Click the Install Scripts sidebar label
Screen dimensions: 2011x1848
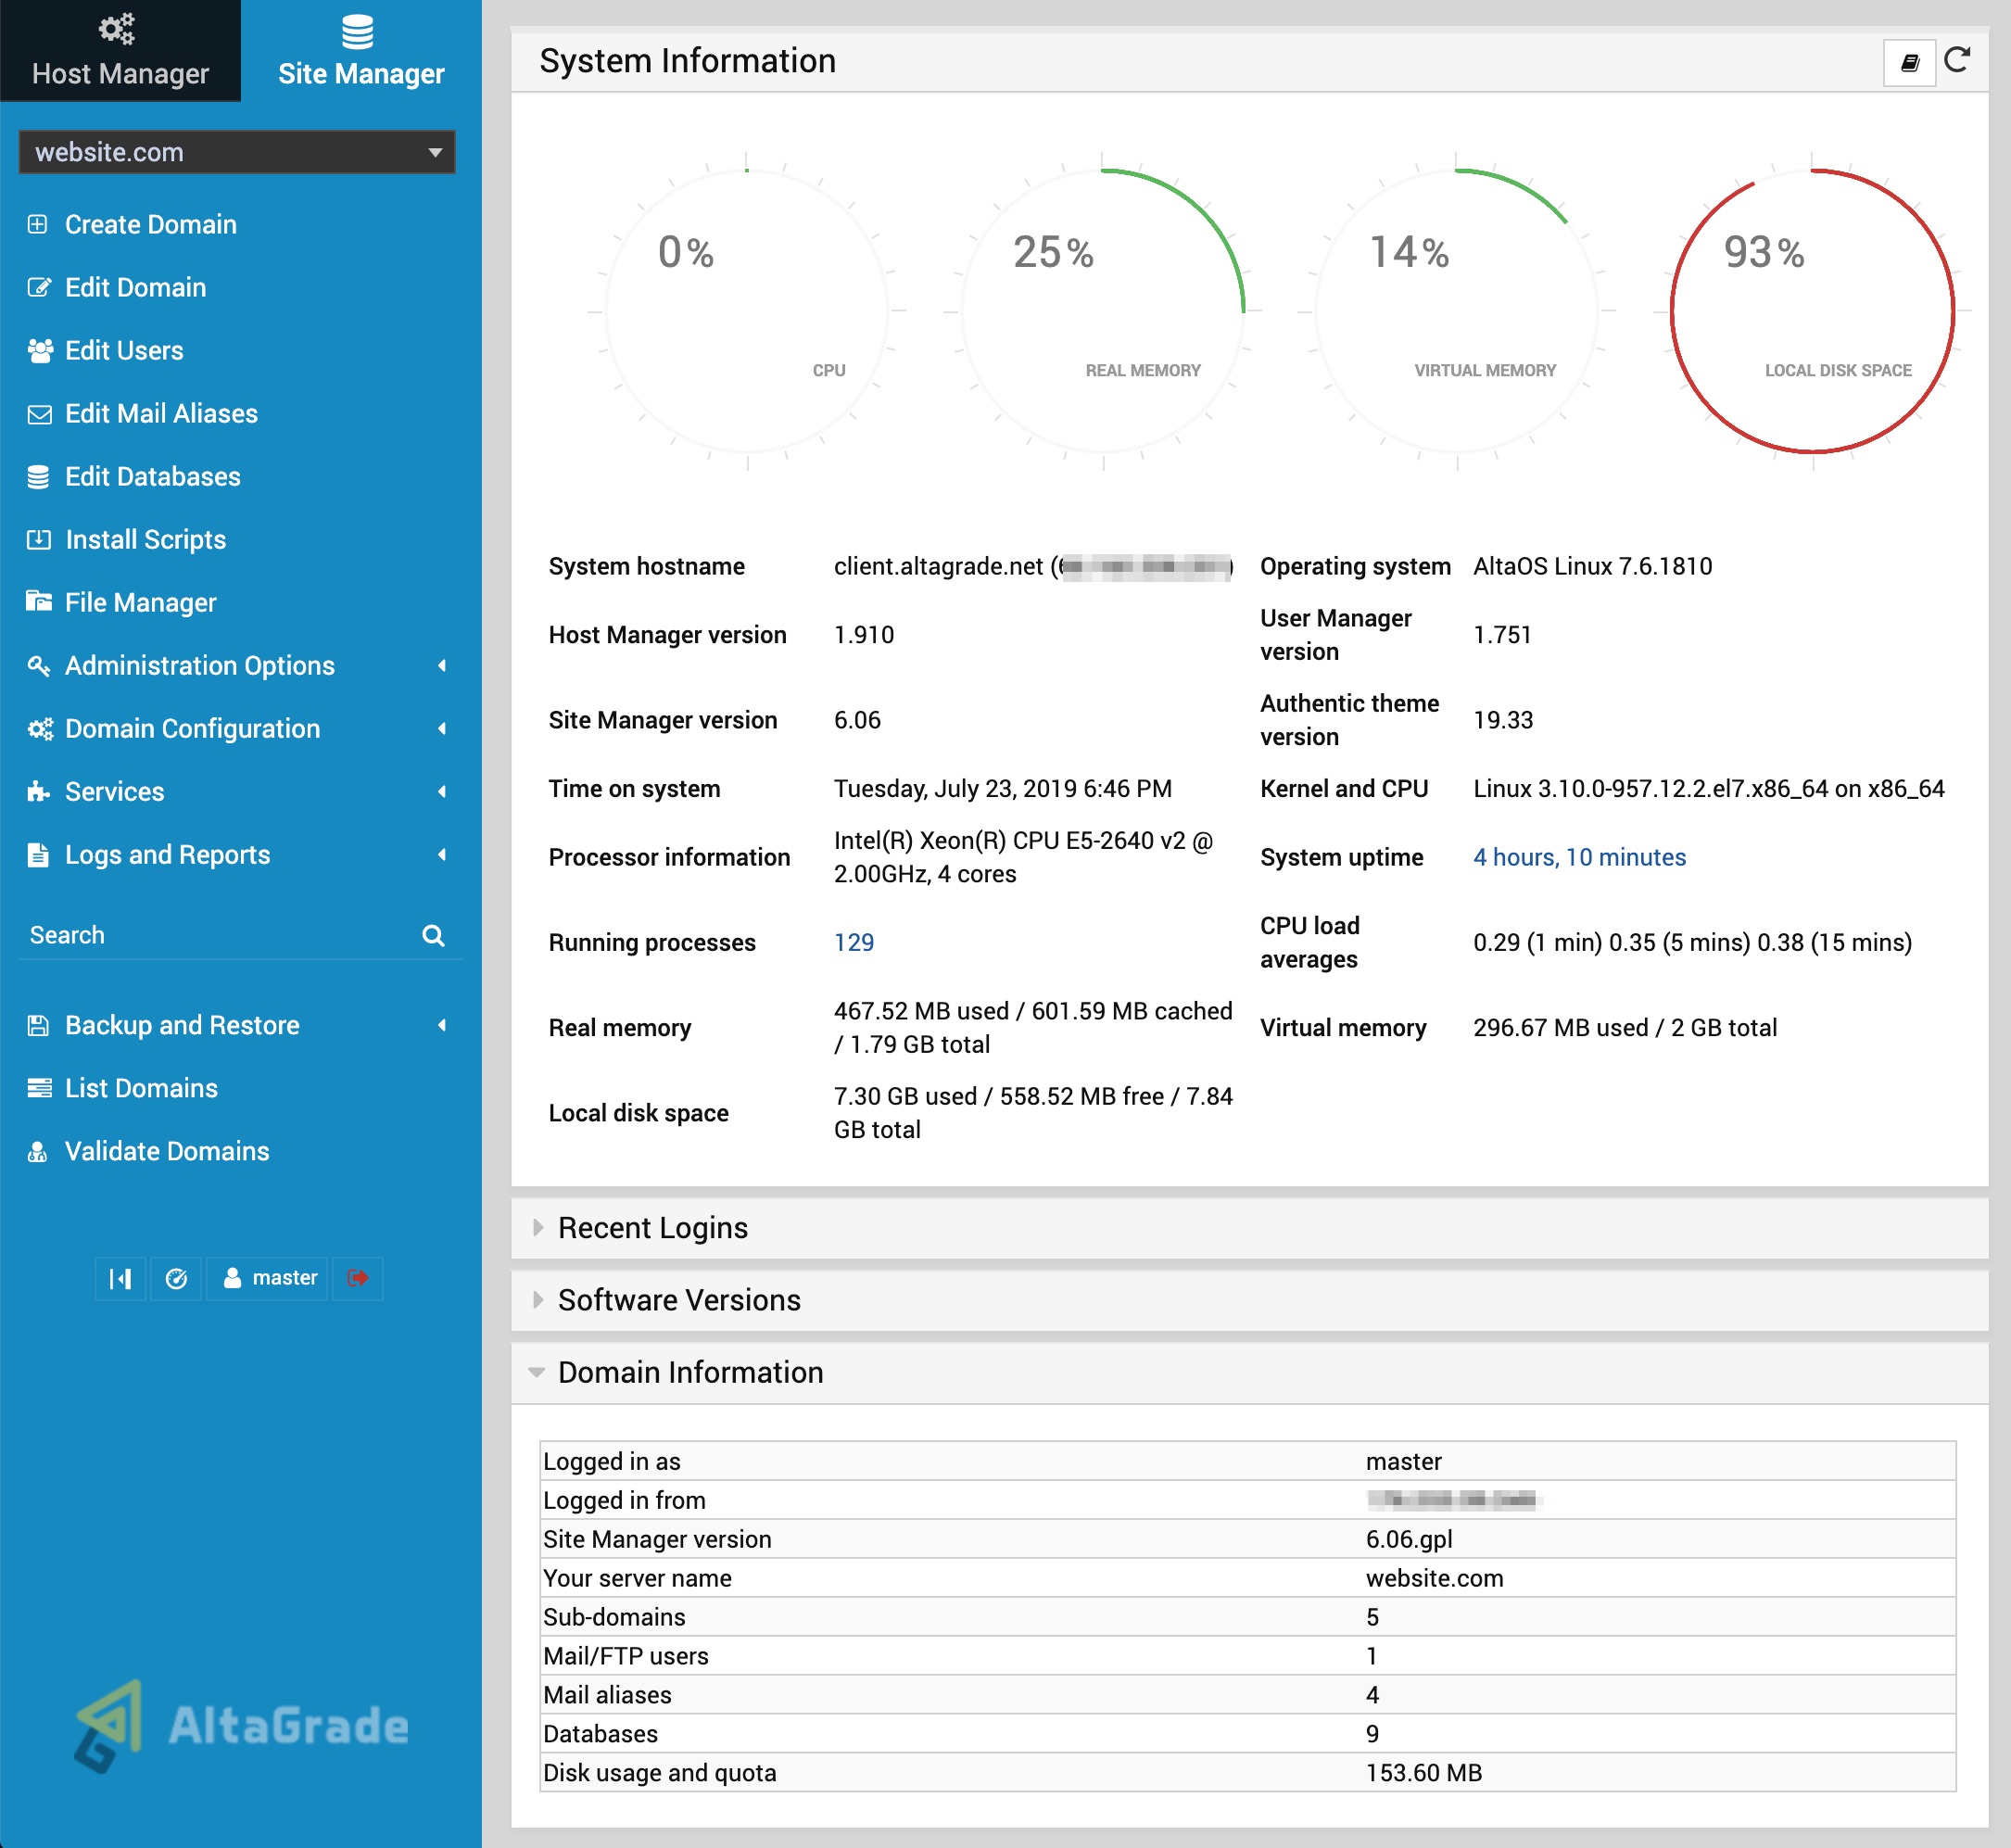[x=145, y=540]
